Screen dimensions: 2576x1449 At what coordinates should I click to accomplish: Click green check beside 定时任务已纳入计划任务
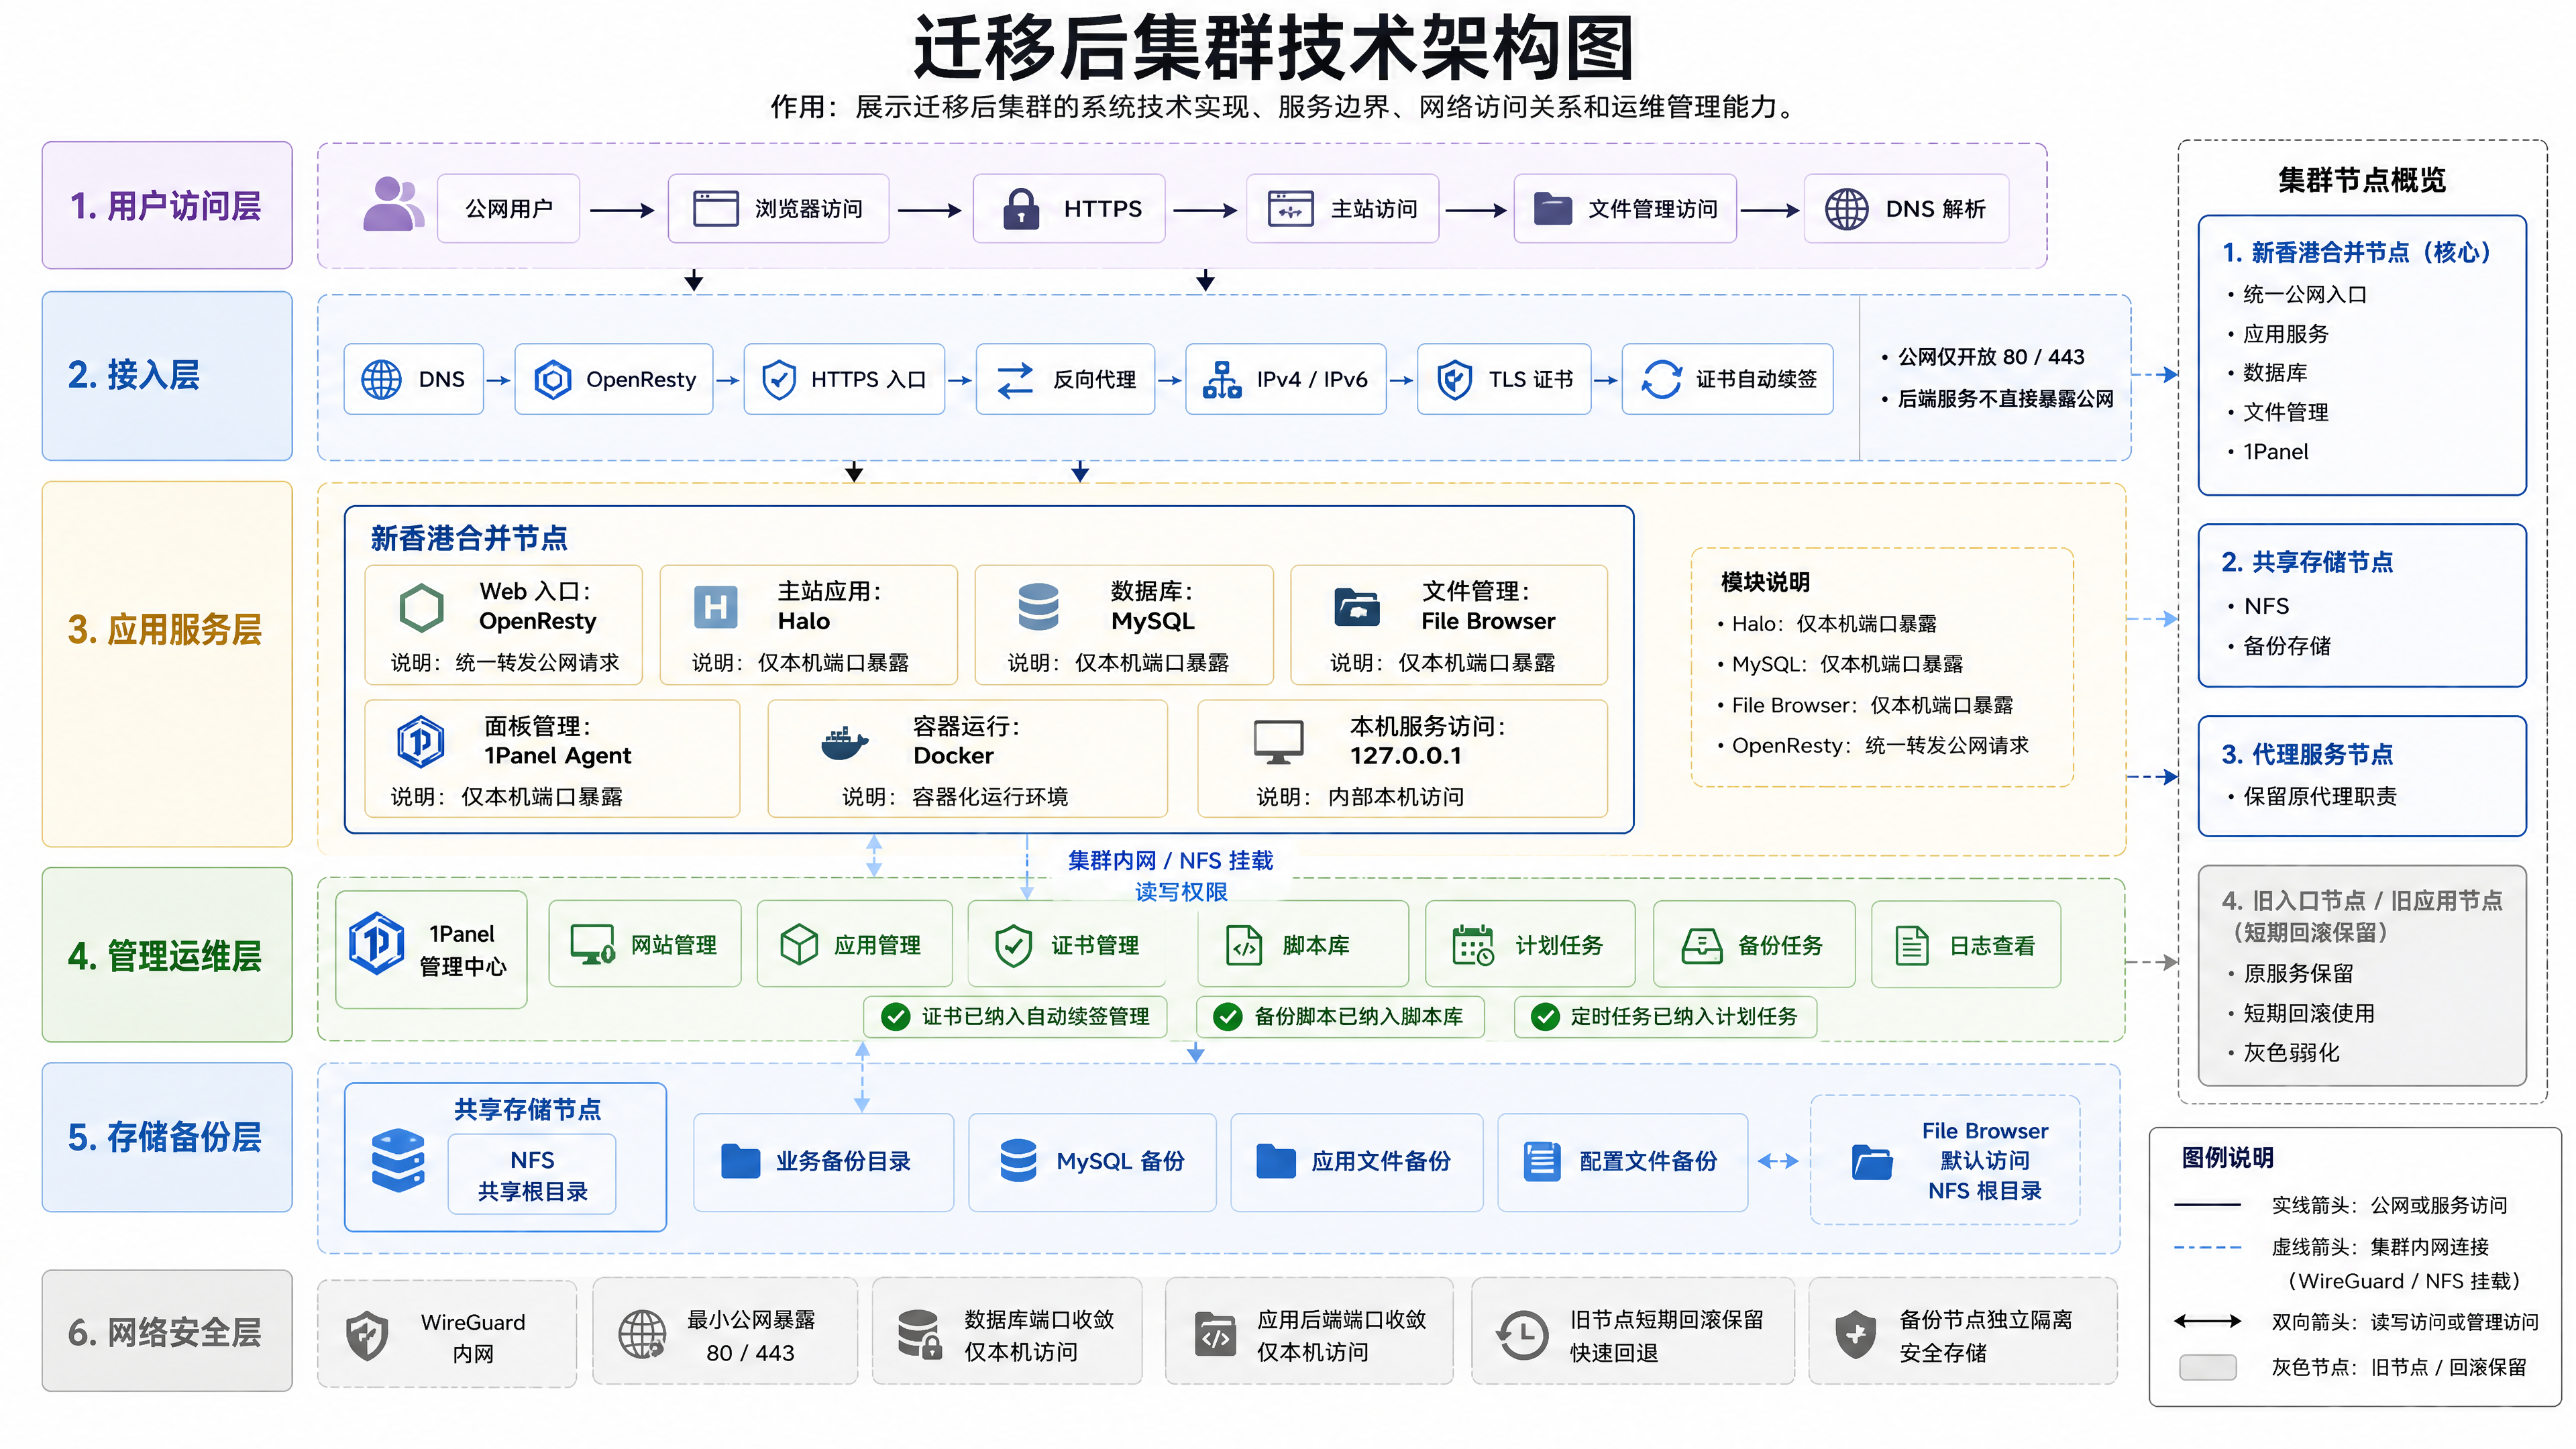click(1545, 1017)
